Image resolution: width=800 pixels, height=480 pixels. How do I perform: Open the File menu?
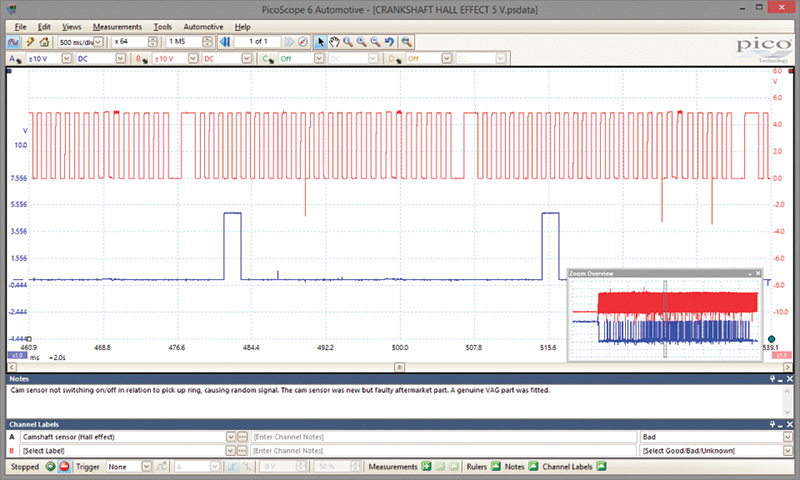coord(20,27)
